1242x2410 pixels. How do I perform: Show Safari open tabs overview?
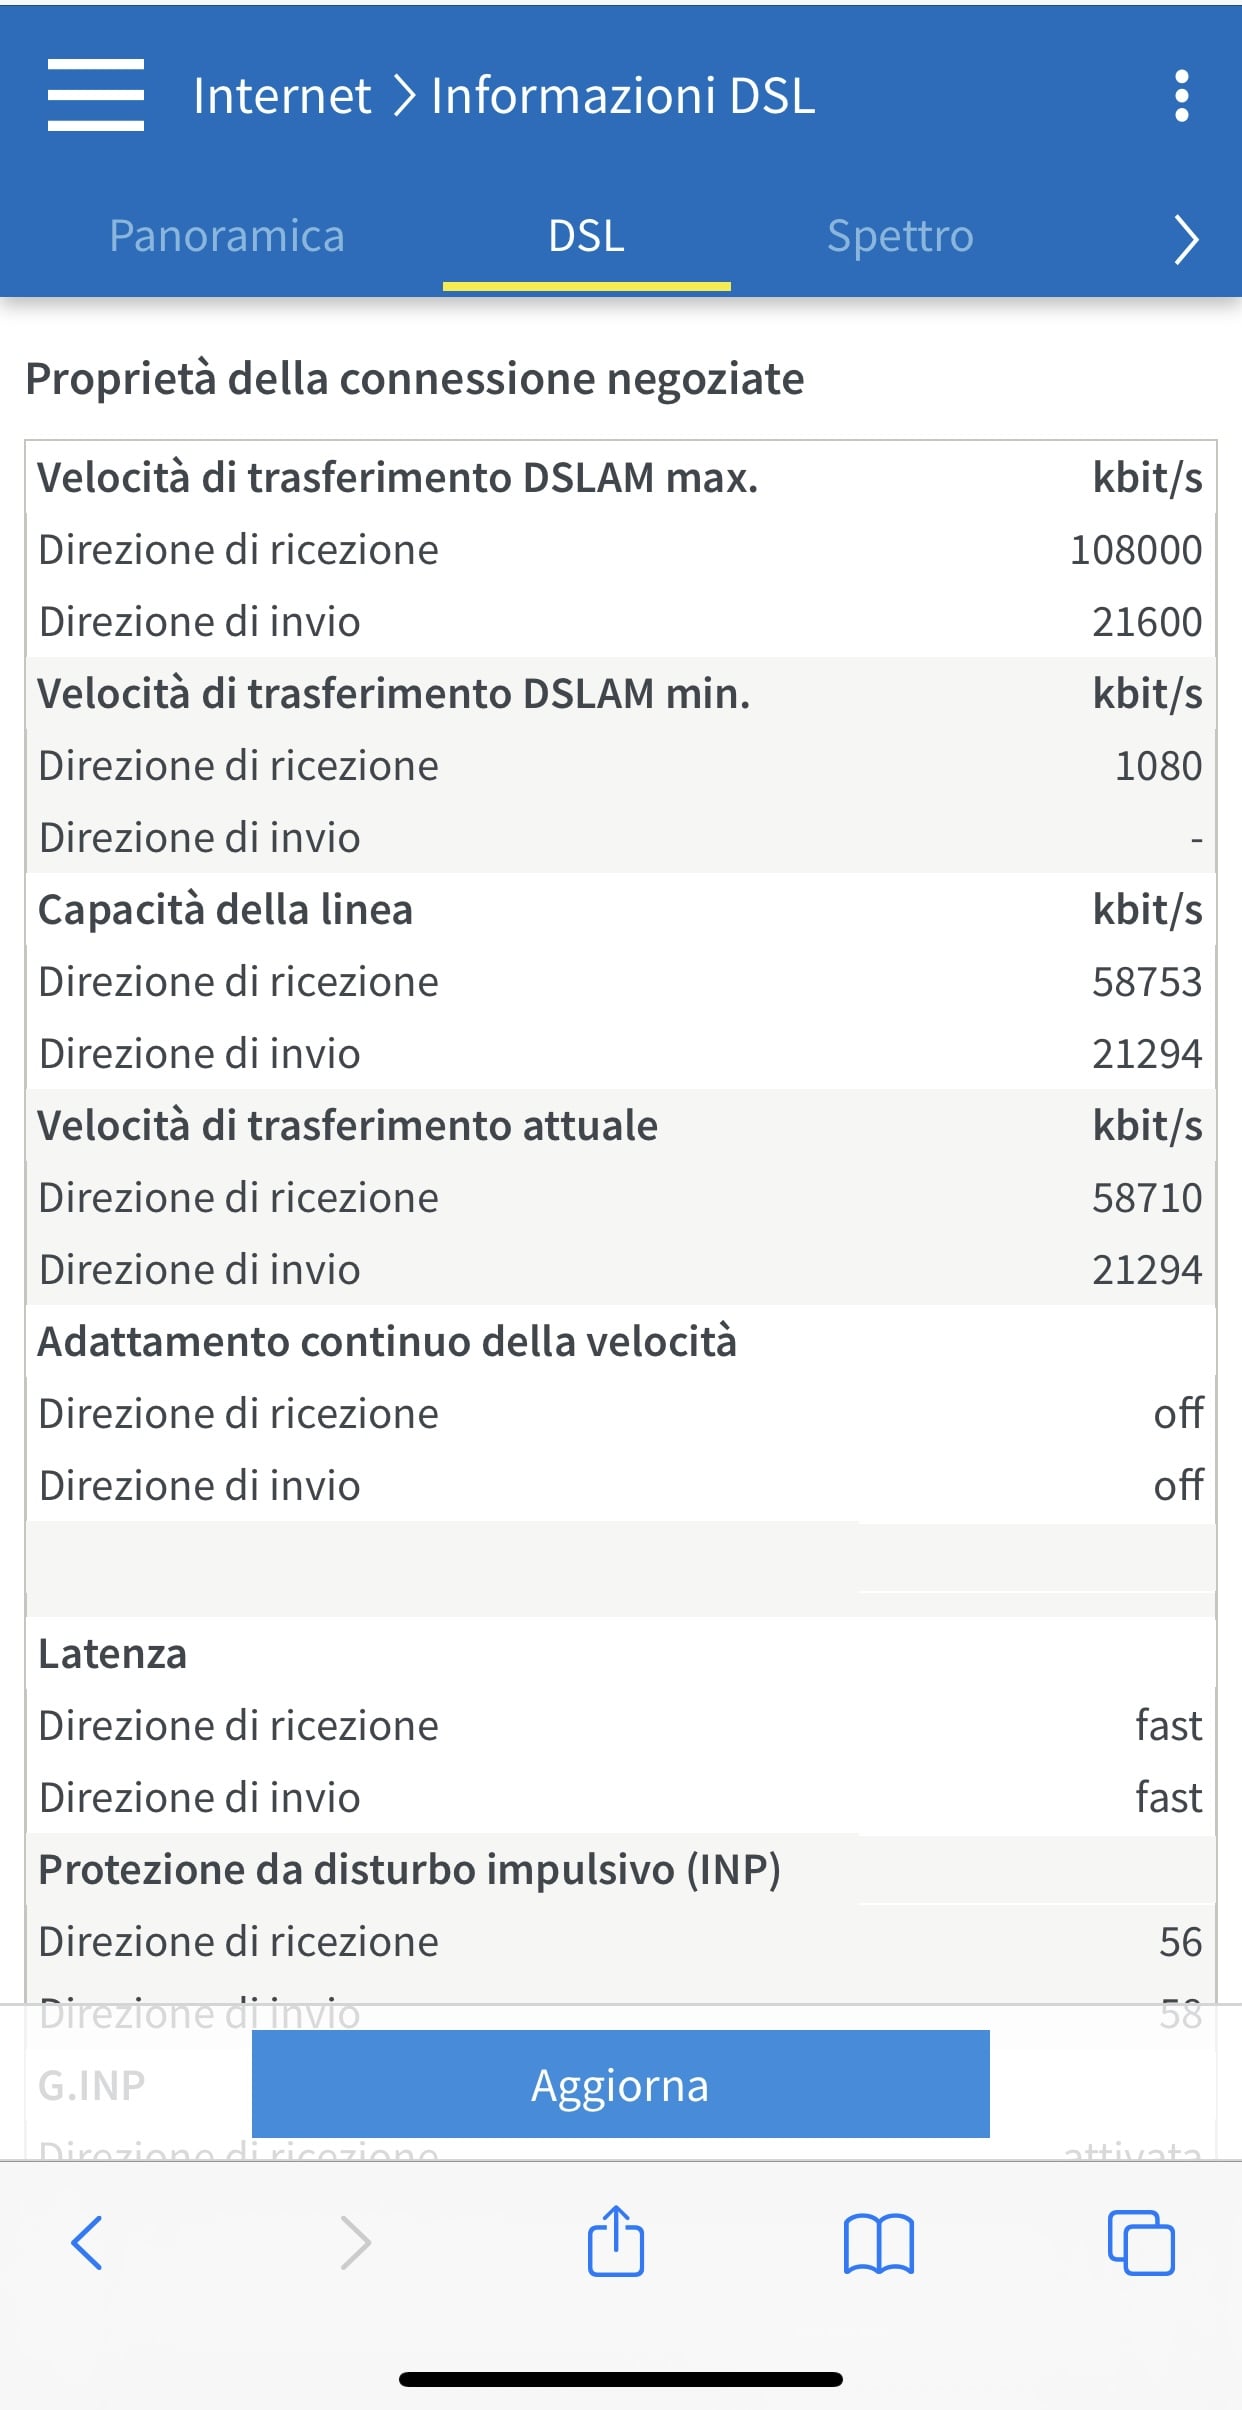tap(1141, 2243)
